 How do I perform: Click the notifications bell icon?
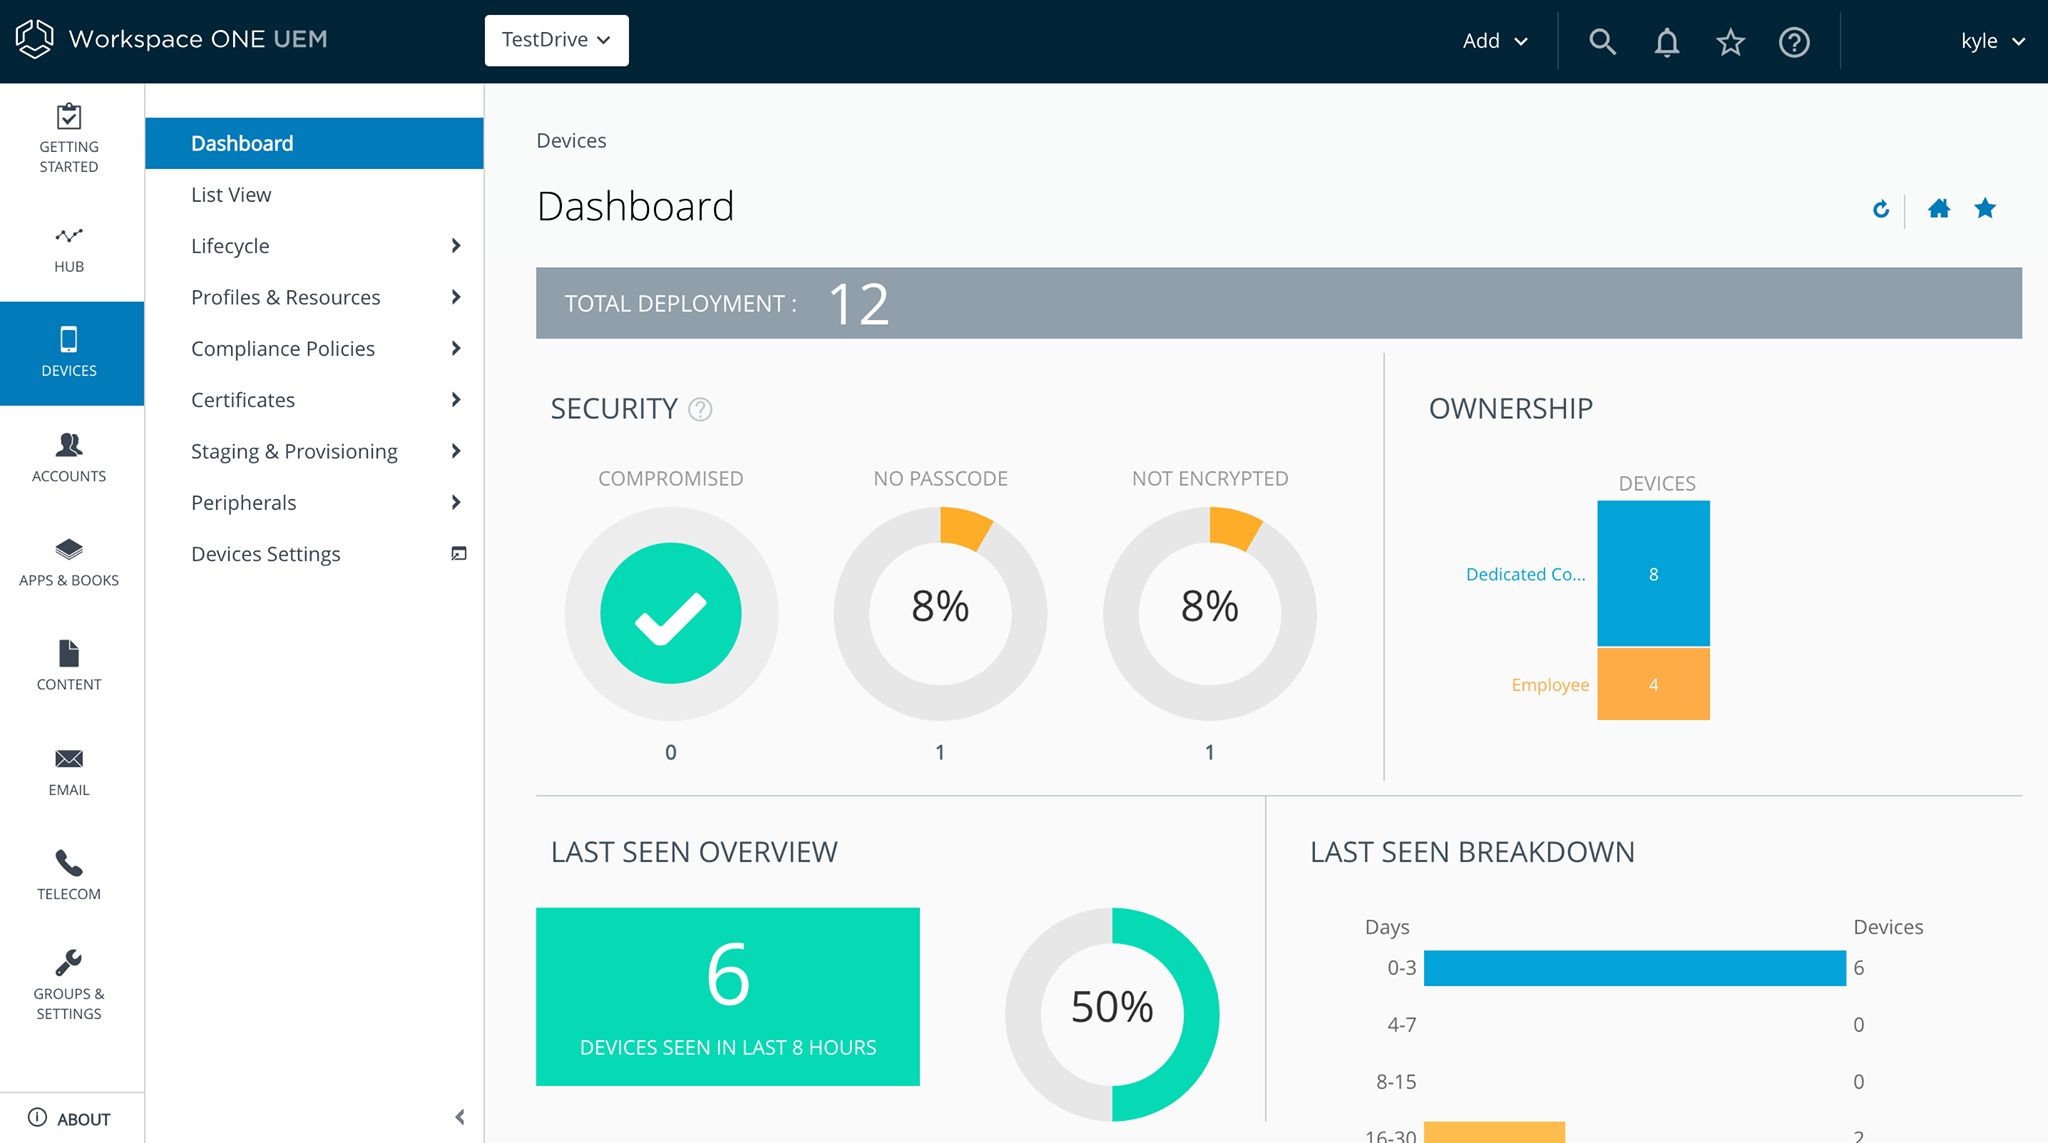point(1666,42)
